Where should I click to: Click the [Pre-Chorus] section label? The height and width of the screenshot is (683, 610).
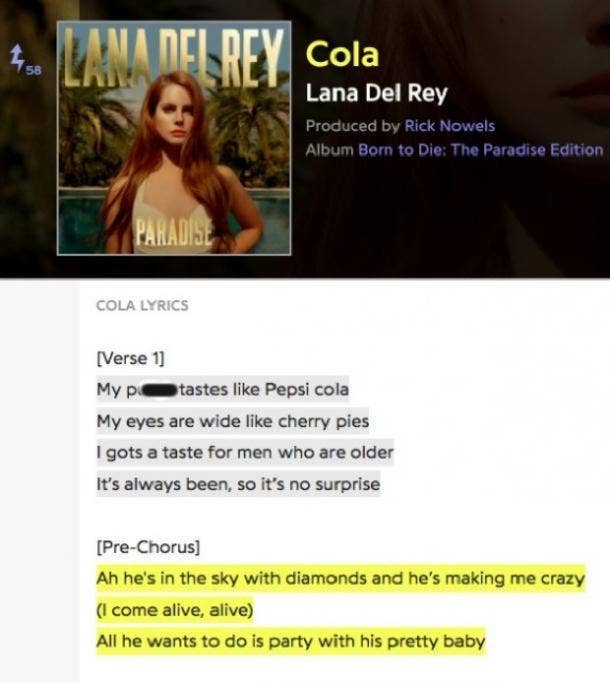148,547
